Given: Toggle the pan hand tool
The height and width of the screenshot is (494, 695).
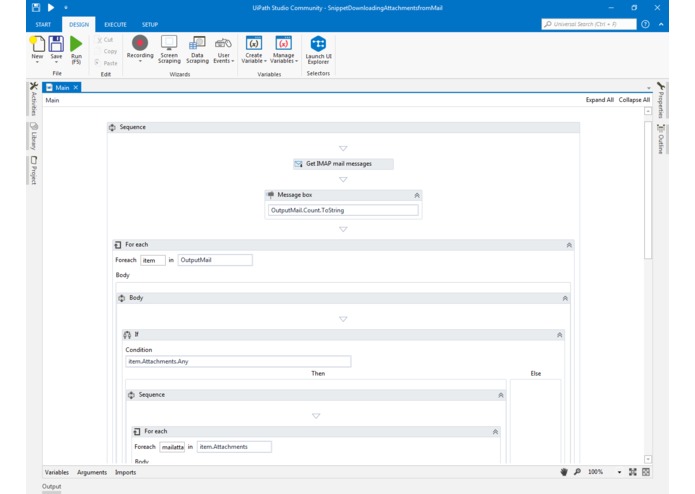Looking at the screenshot, I should point(564,472).
